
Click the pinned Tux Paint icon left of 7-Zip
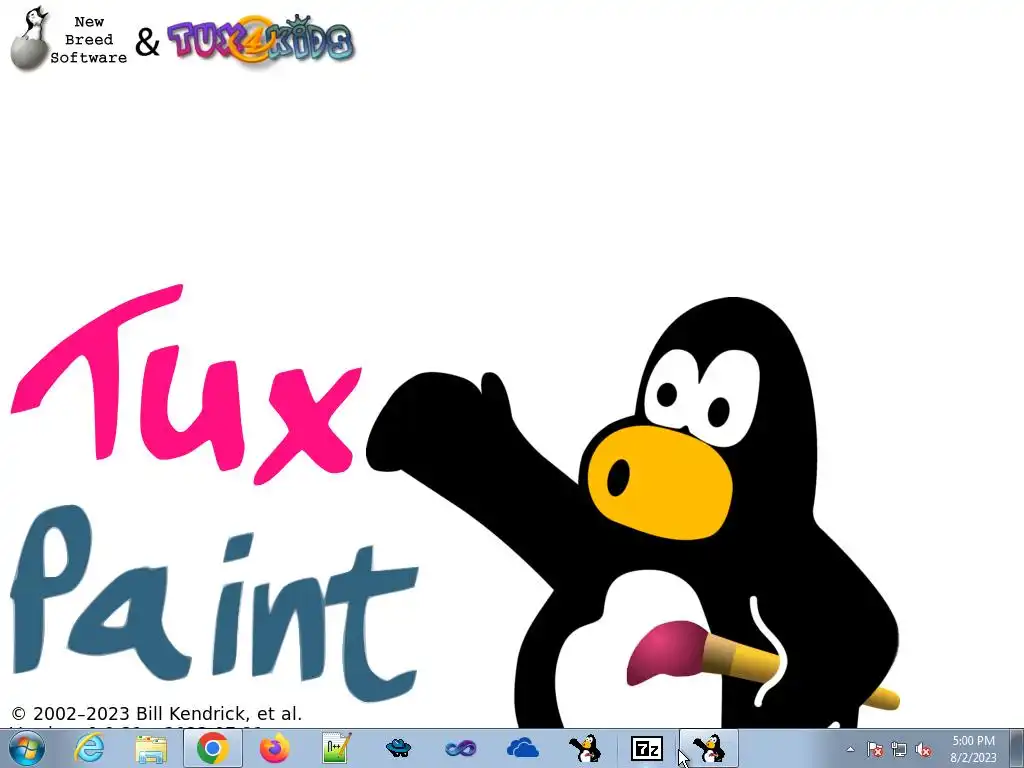584,748
